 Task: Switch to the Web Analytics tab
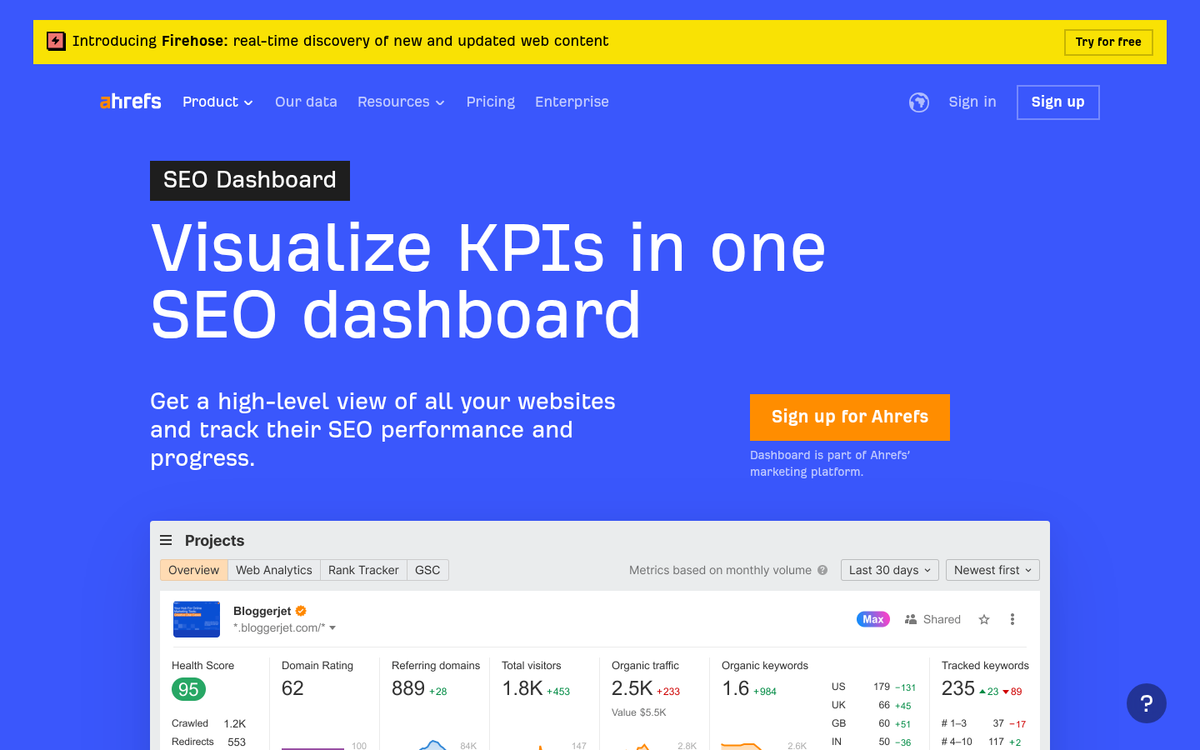[274, 570]
